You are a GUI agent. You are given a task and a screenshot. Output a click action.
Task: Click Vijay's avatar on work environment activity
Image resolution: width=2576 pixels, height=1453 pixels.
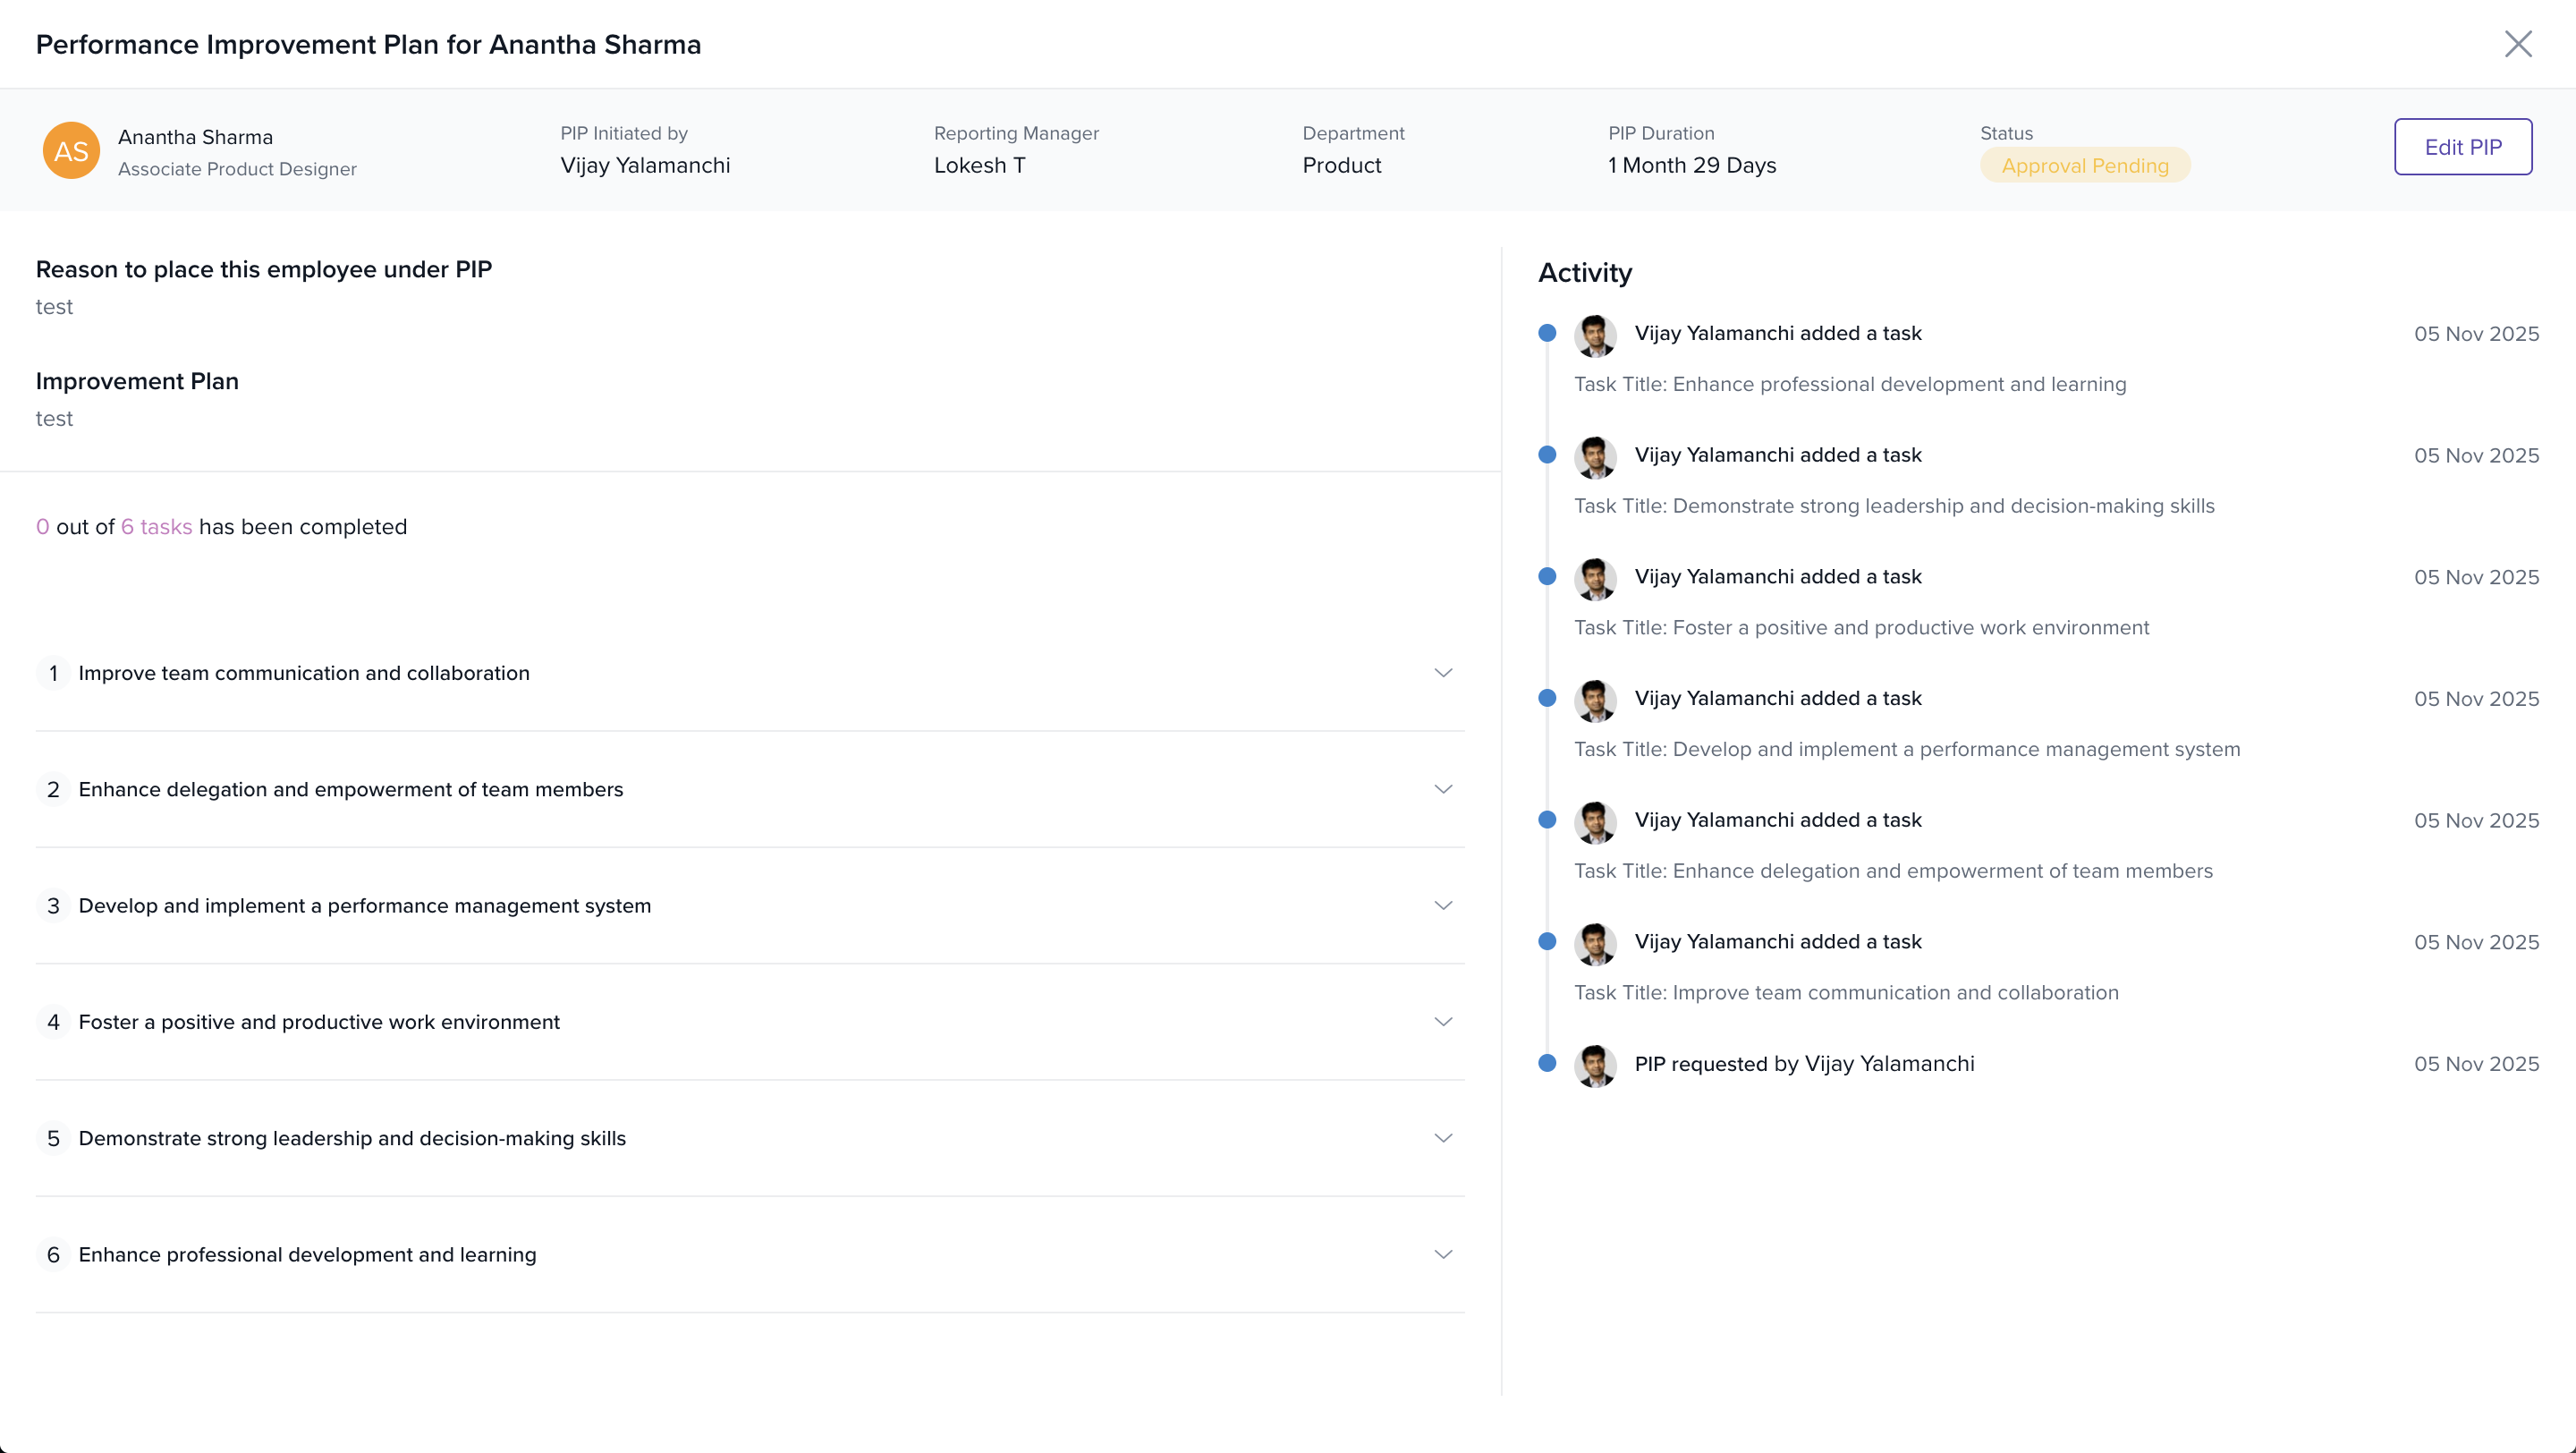click(1595, 579)
